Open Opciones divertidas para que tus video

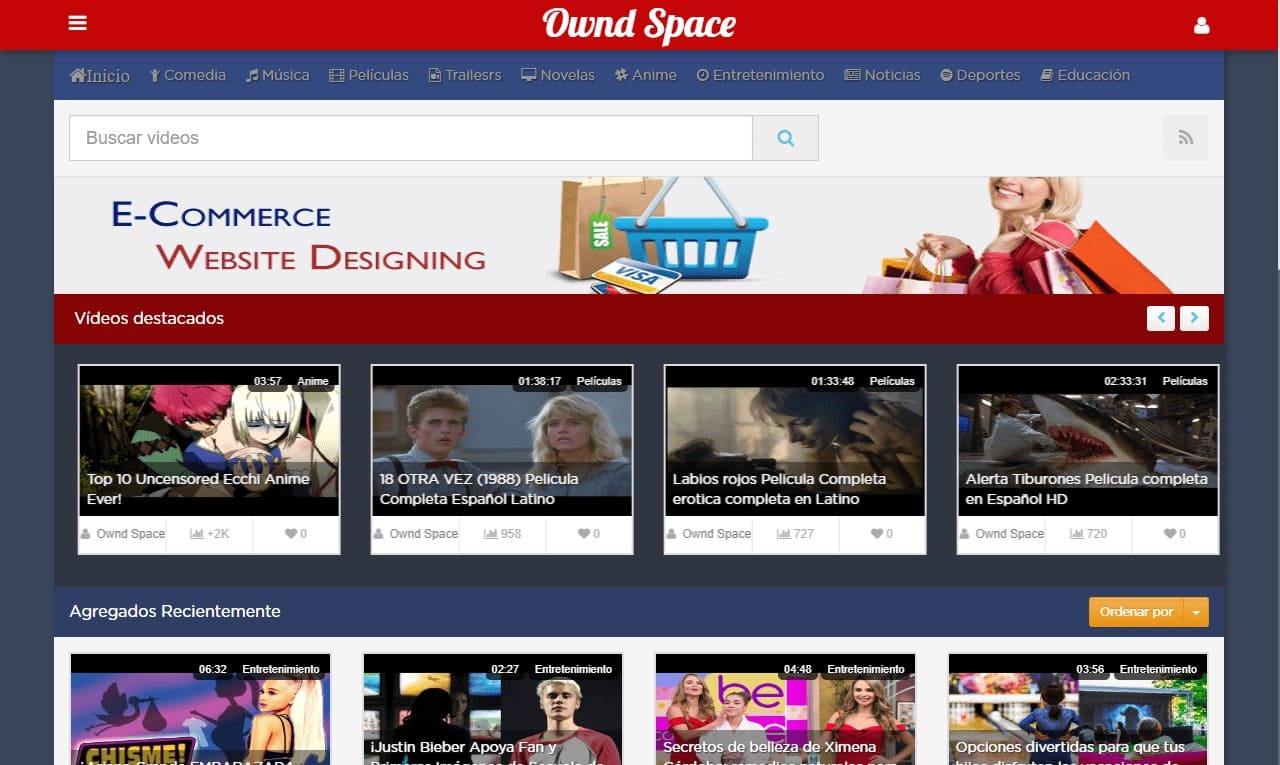(x=1078, y=710)
